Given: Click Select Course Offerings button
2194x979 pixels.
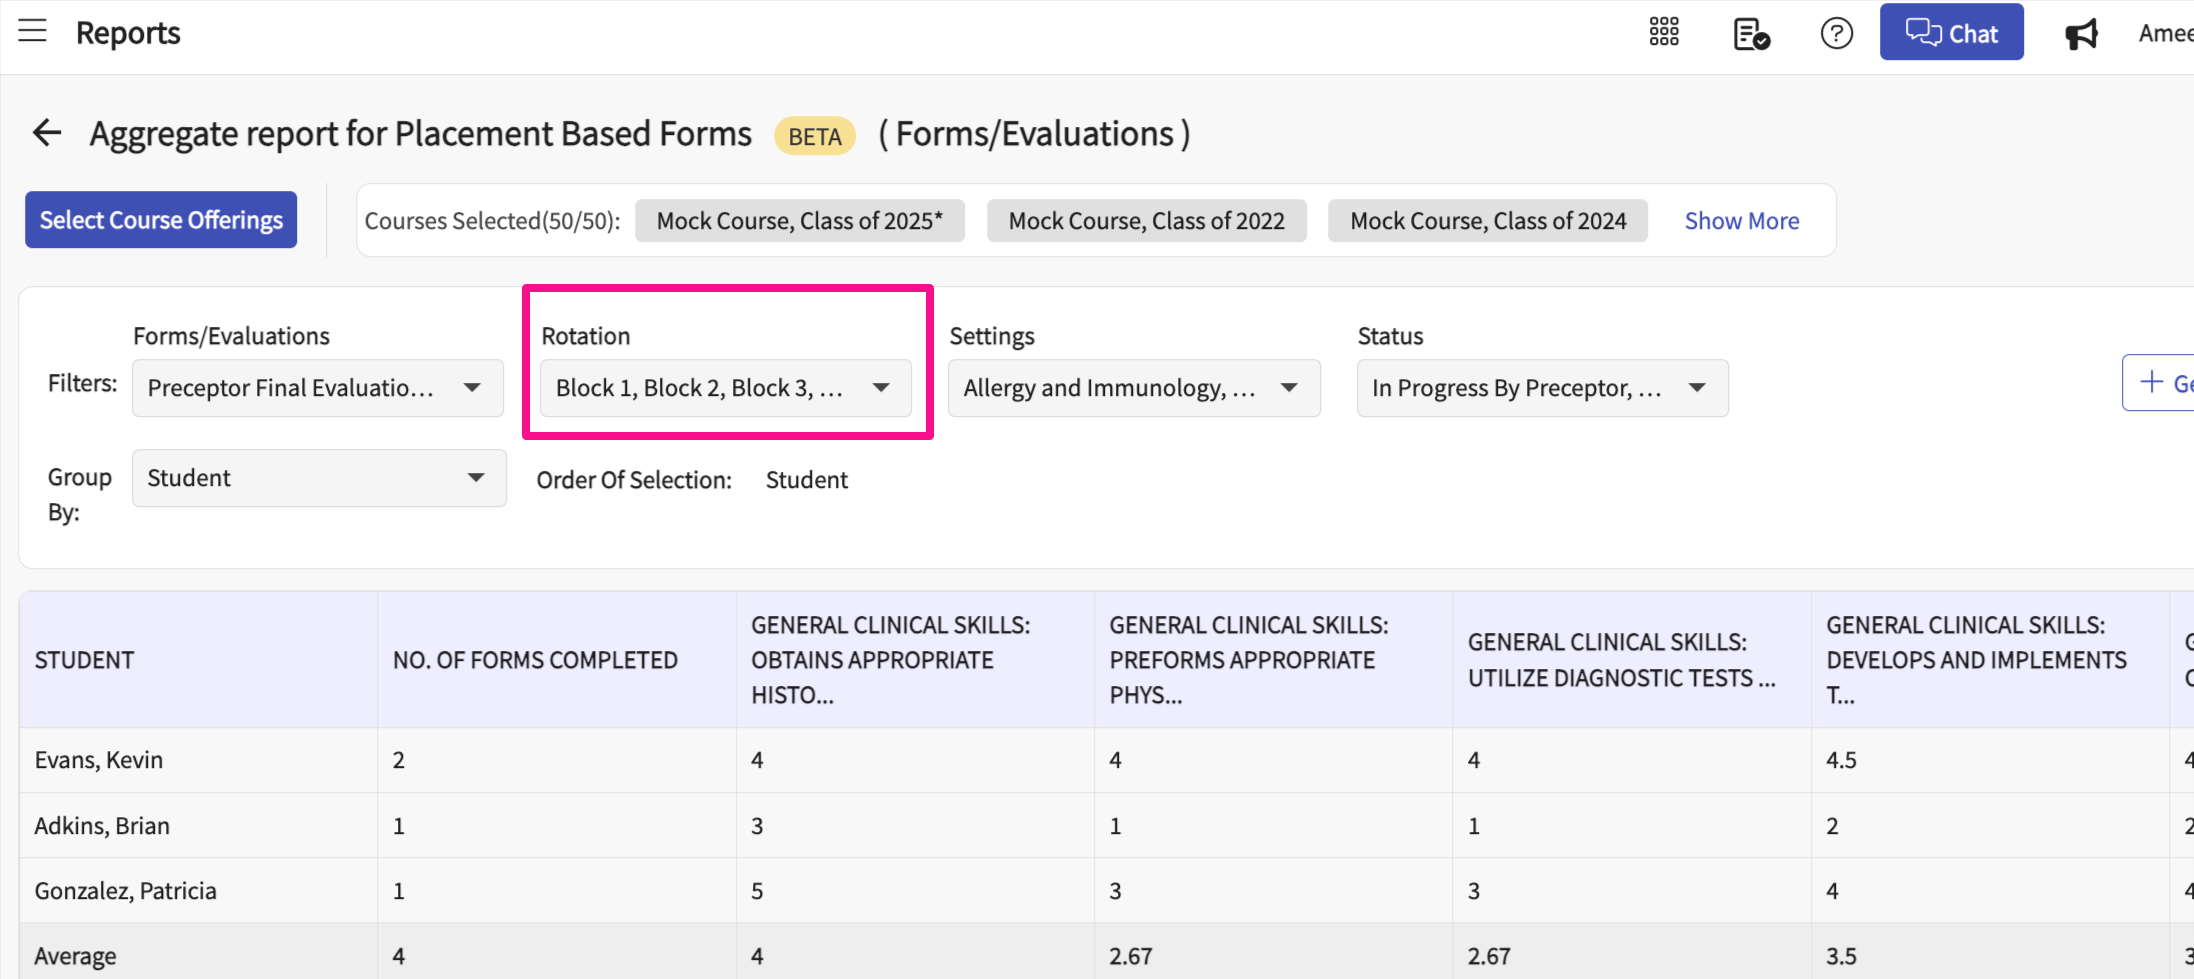Looking at the screenshot, I should point(161,220).
